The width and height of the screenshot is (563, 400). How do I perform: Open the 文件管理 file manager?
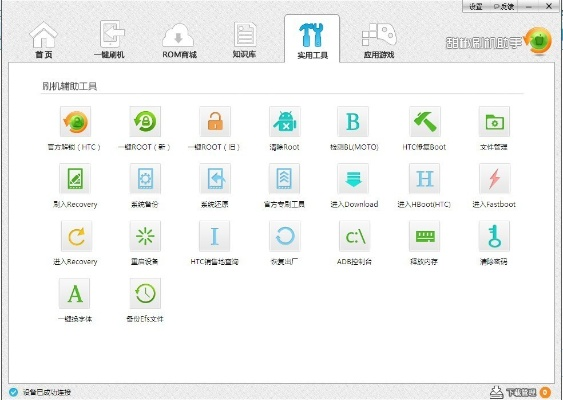click(494, 122)
